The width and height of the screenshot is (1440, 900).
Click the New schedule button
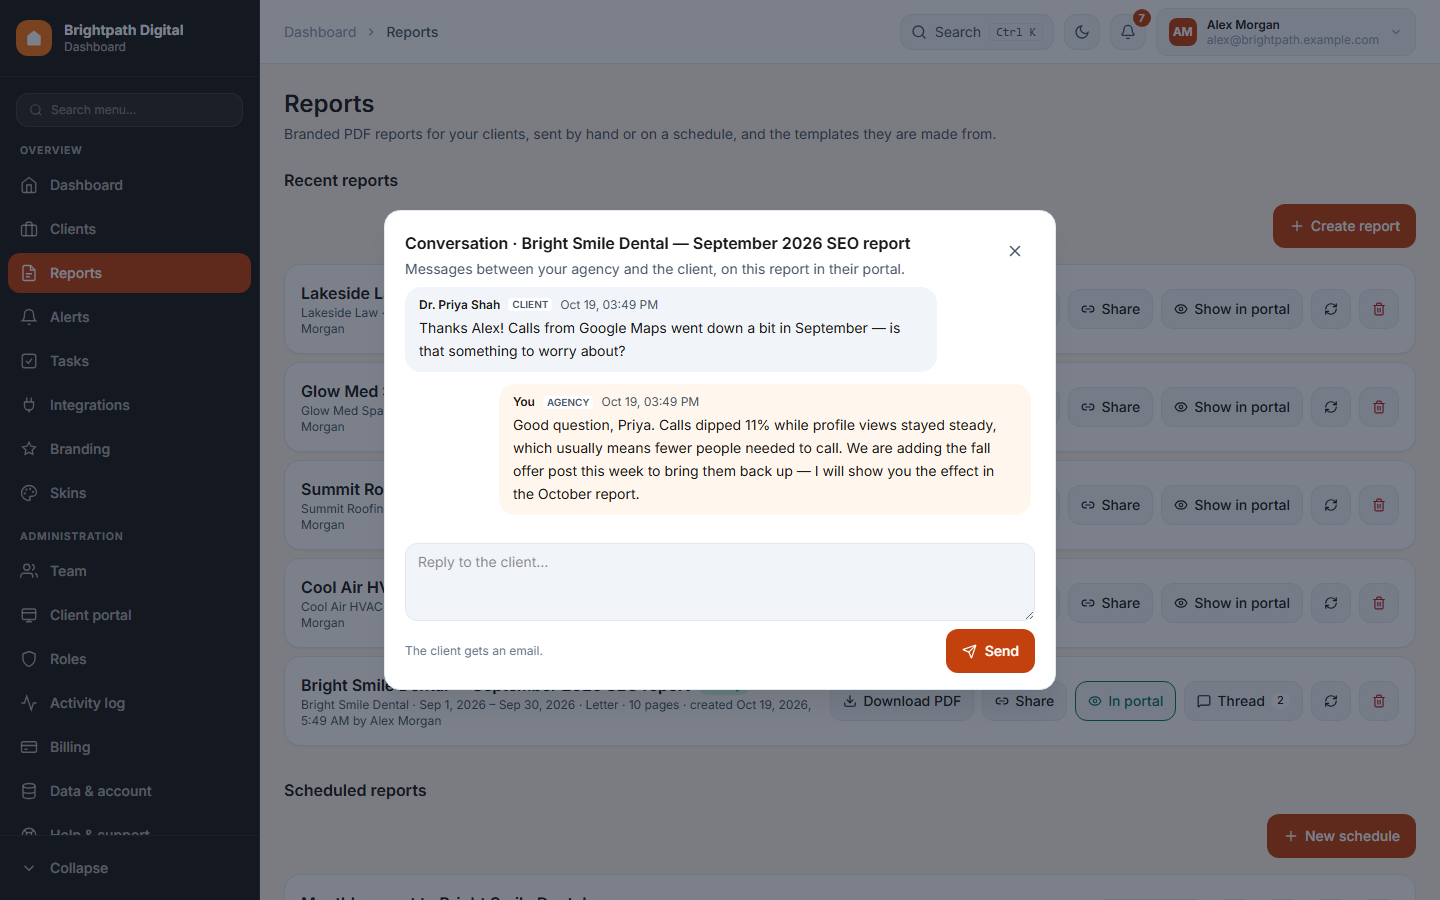point(1341,836)
